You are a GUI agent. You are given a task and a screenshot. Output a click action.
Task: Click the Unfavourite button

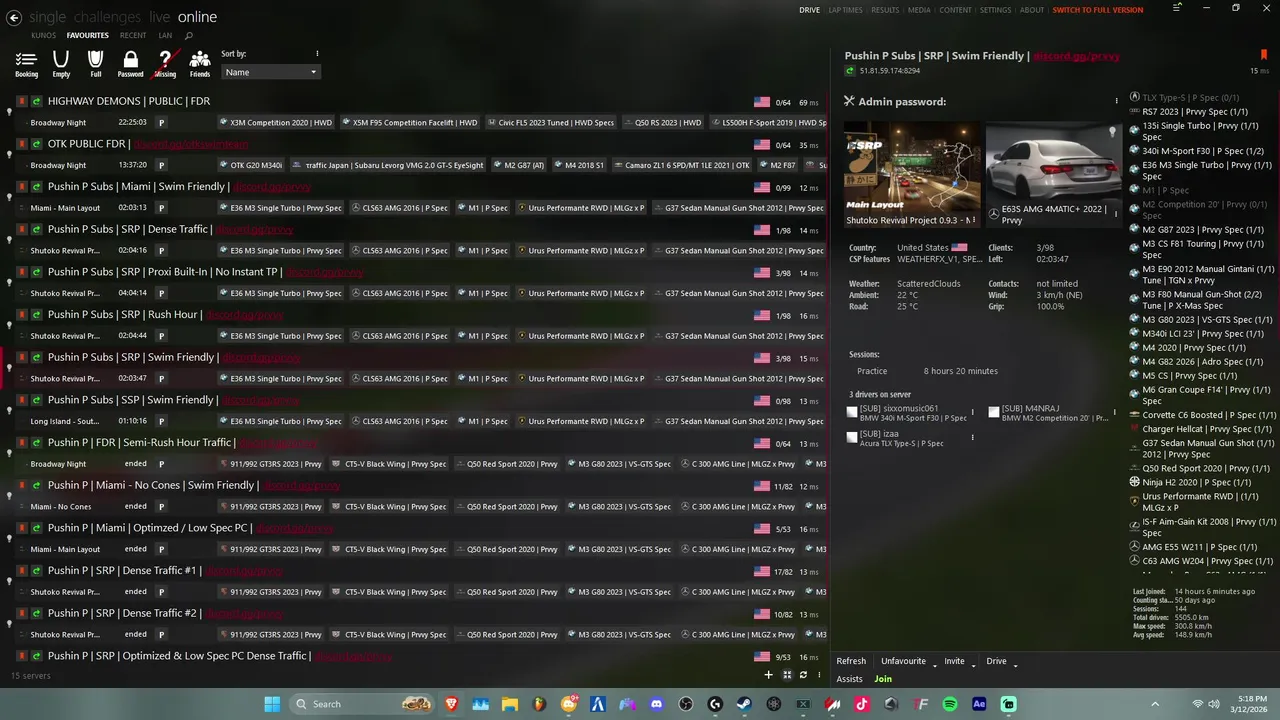pyautogui.click(x=903, y=661)
